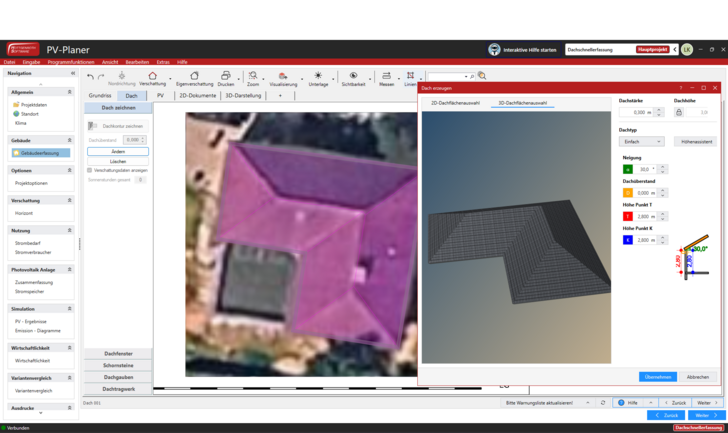Select the Nordrichtung compass tool

(x=122, y=78)
